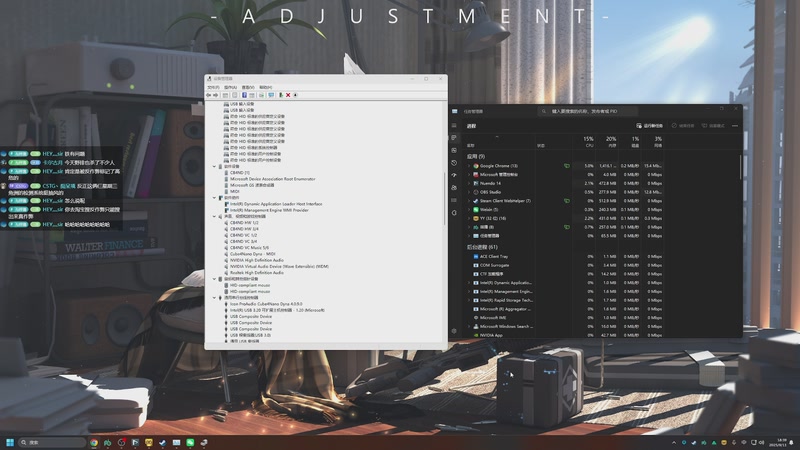Image resolution: width=800 pixels, height=450 pixels.
Task: Sort processes by the Memory 20% column header
Action: [x=608, y=142]
